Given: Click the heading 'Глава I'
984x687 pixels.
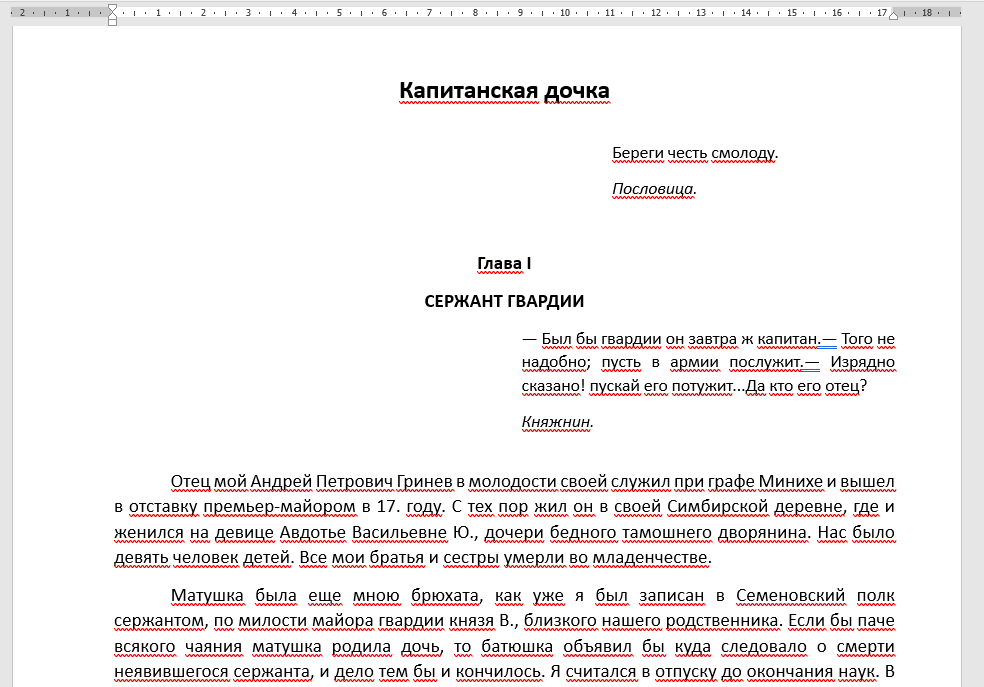Looking at the screenshot, I should (x=505, y=264).
